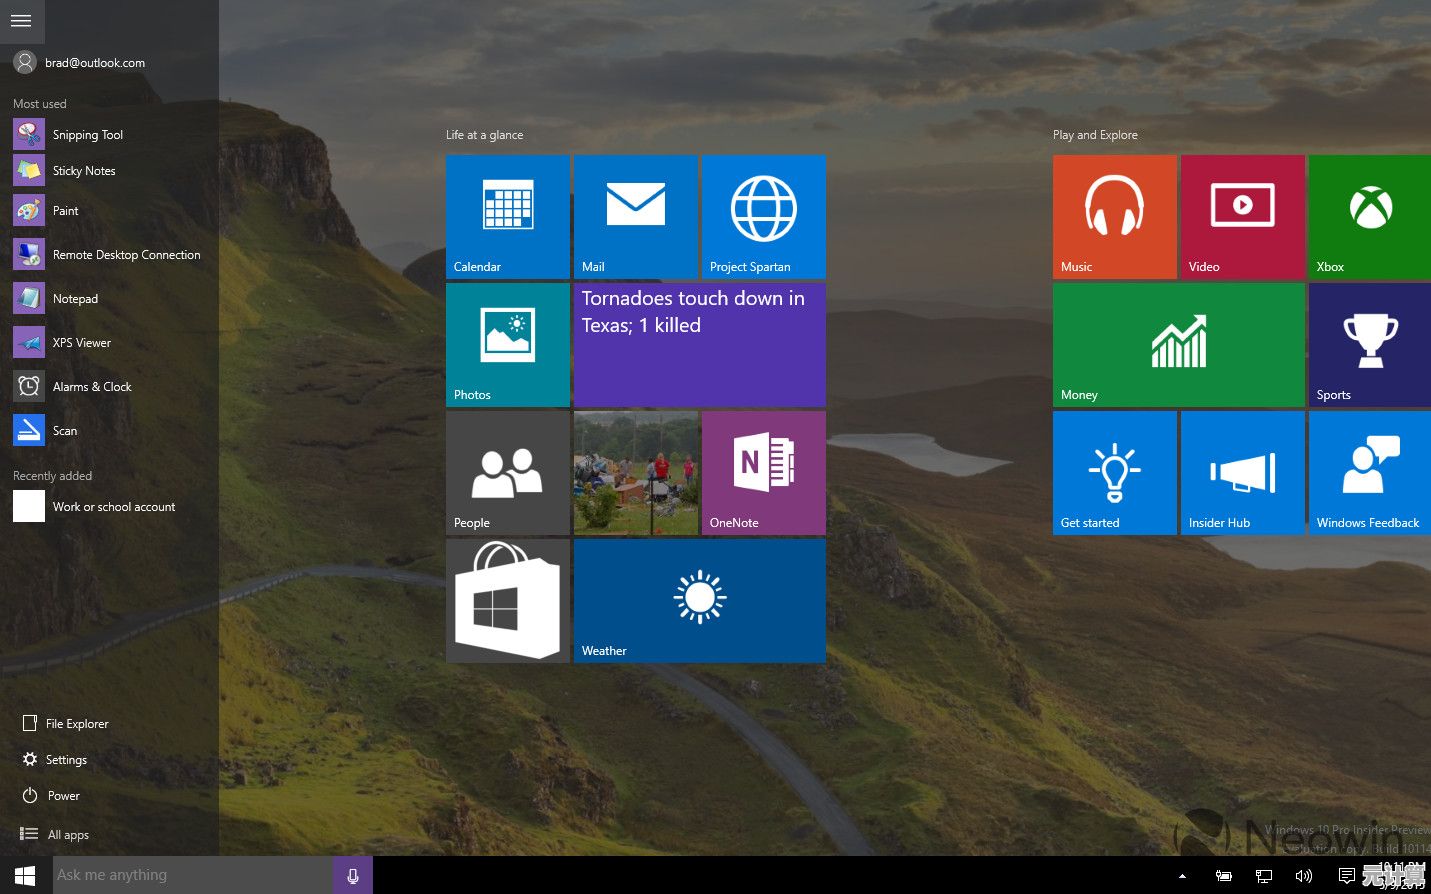Click the Windows Start button
Screen dimensions: 1431x894
pyautogui.click(x=25, y=875)
